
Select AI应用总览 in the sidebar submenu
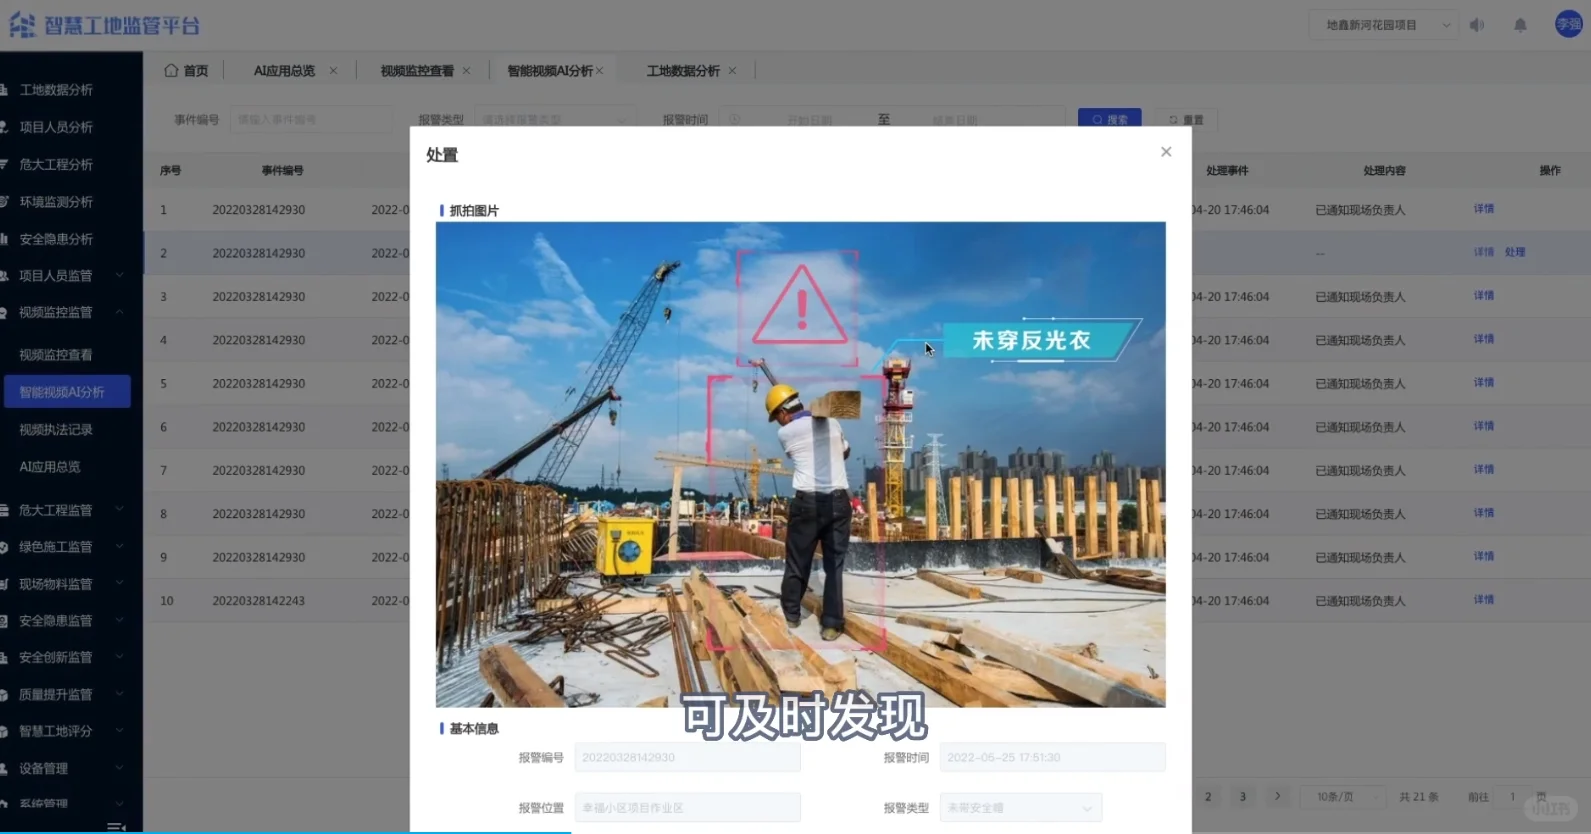point(50,467)
